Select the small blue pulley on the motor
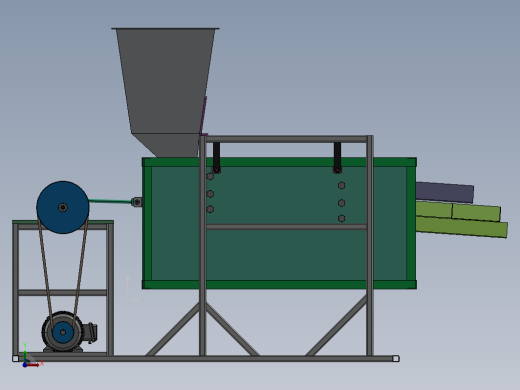 (x=63, y=332)
